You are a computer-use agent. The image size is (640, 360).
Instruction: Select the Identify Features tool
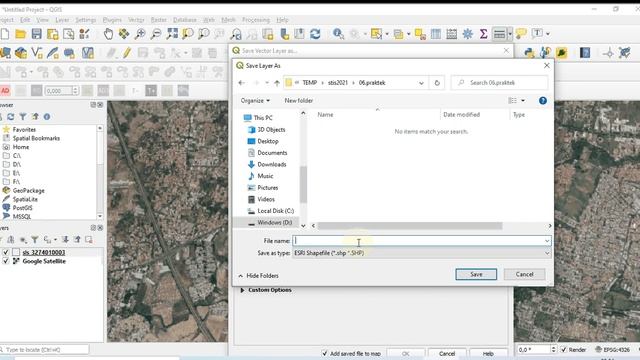(x=338, y=34)
